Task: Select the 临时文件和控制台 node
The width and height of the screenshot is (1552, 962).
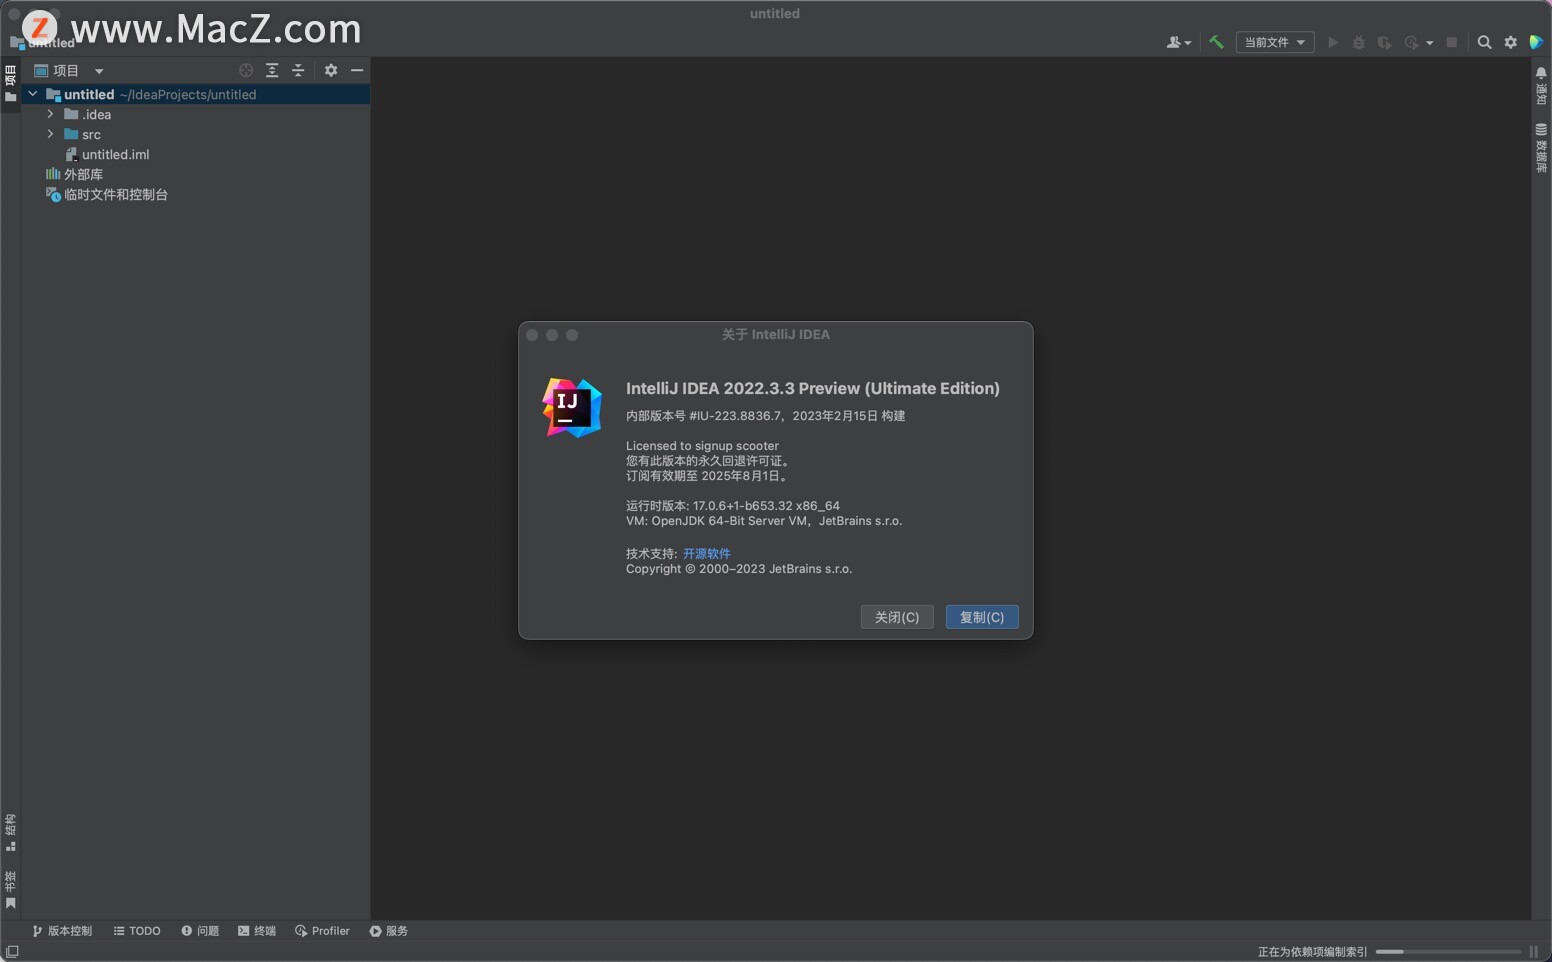Action: [106, 194]
